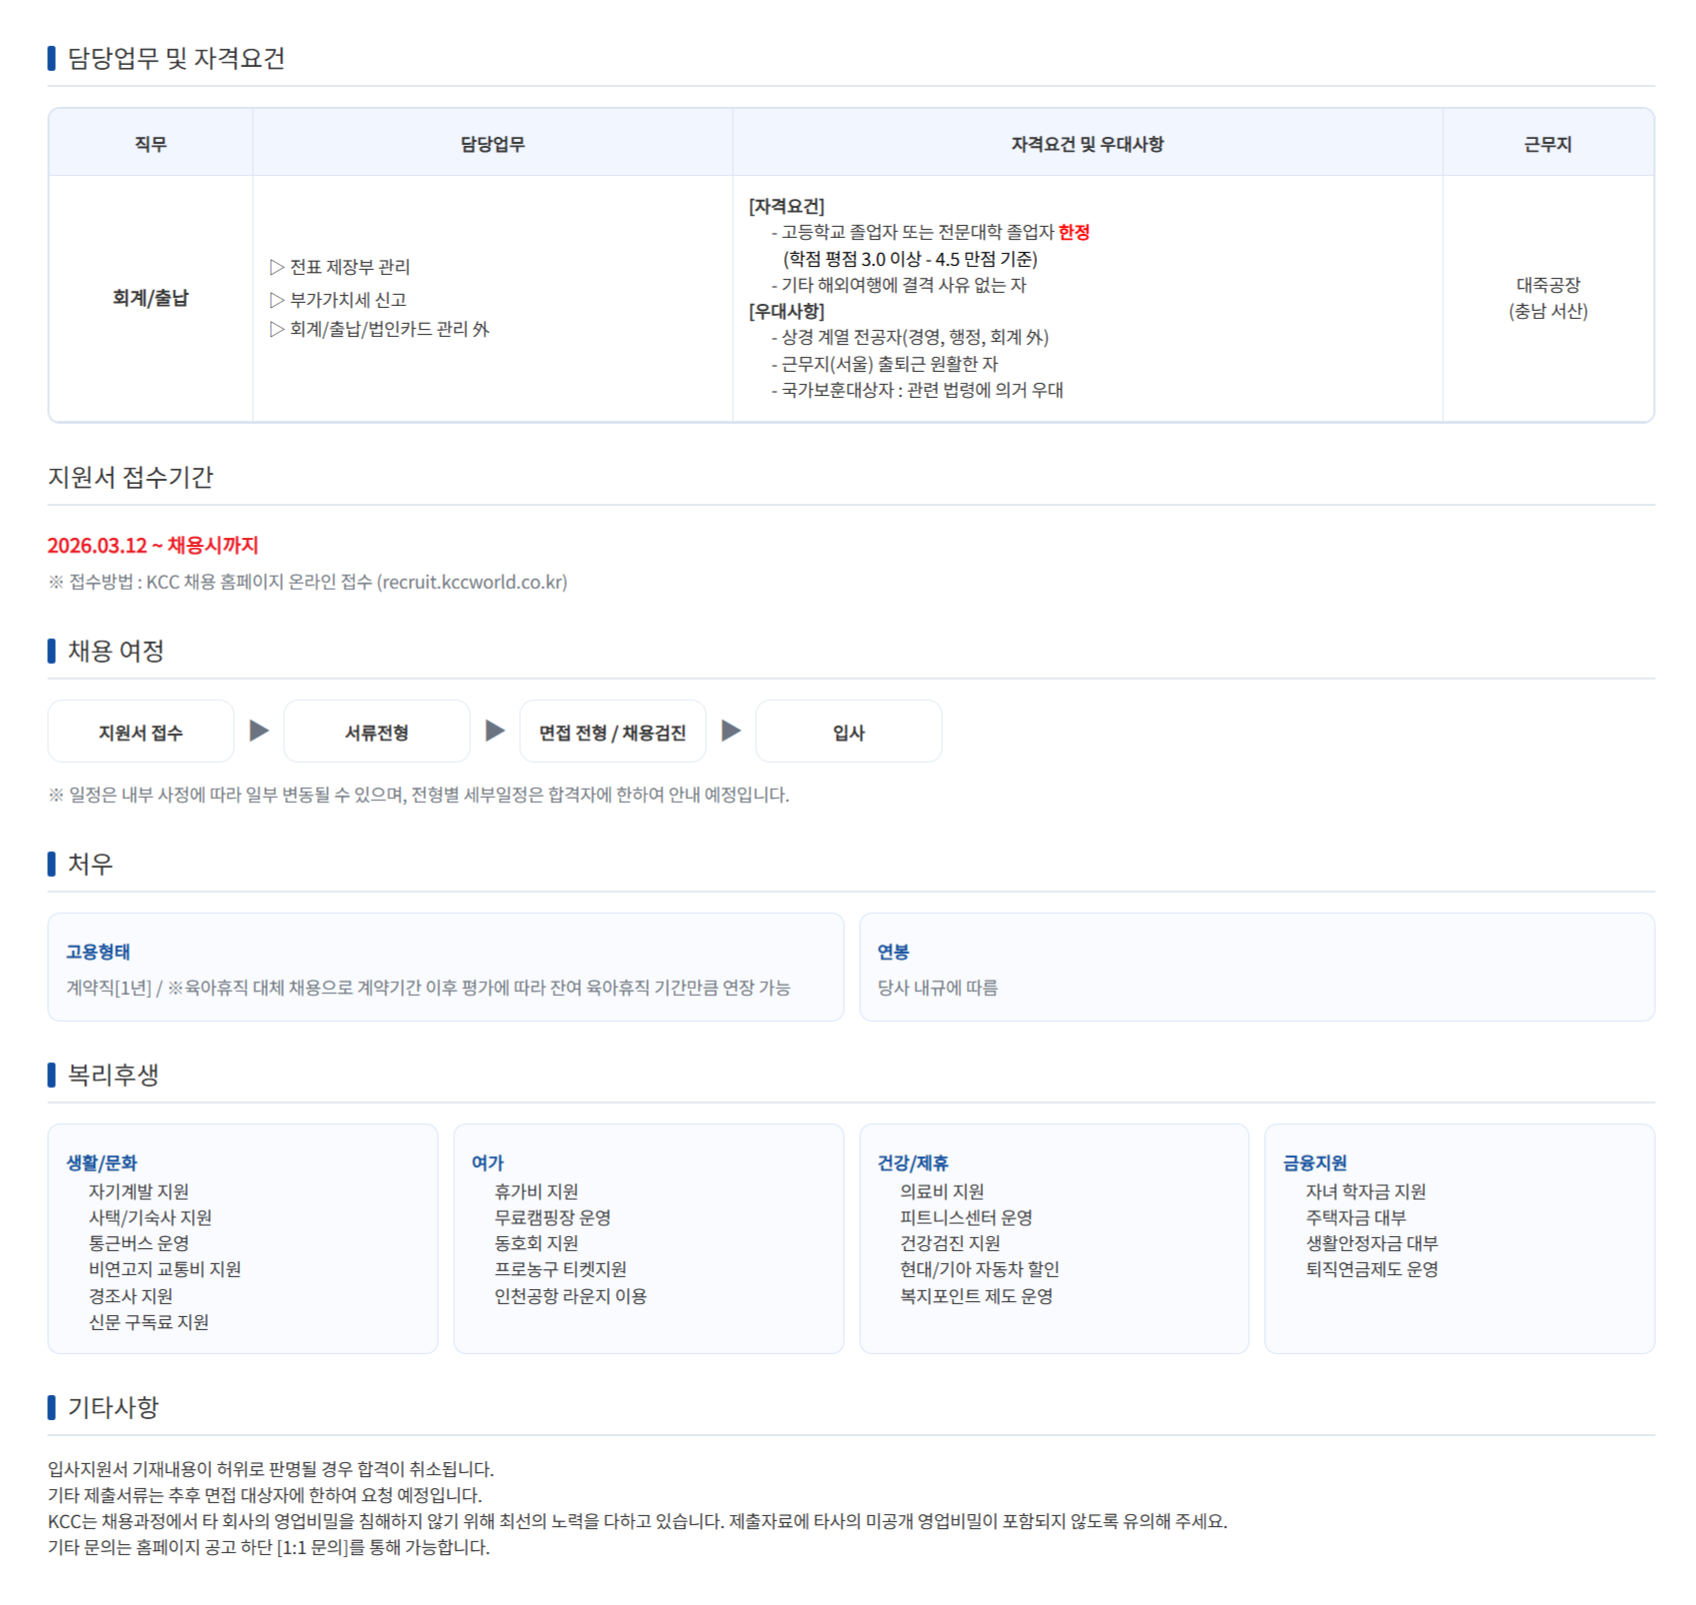This screenshot has height=1605, width=1696.
Task: Select the 면접 전형 / 채용검진 step box
Action: (x=612, y=732)
